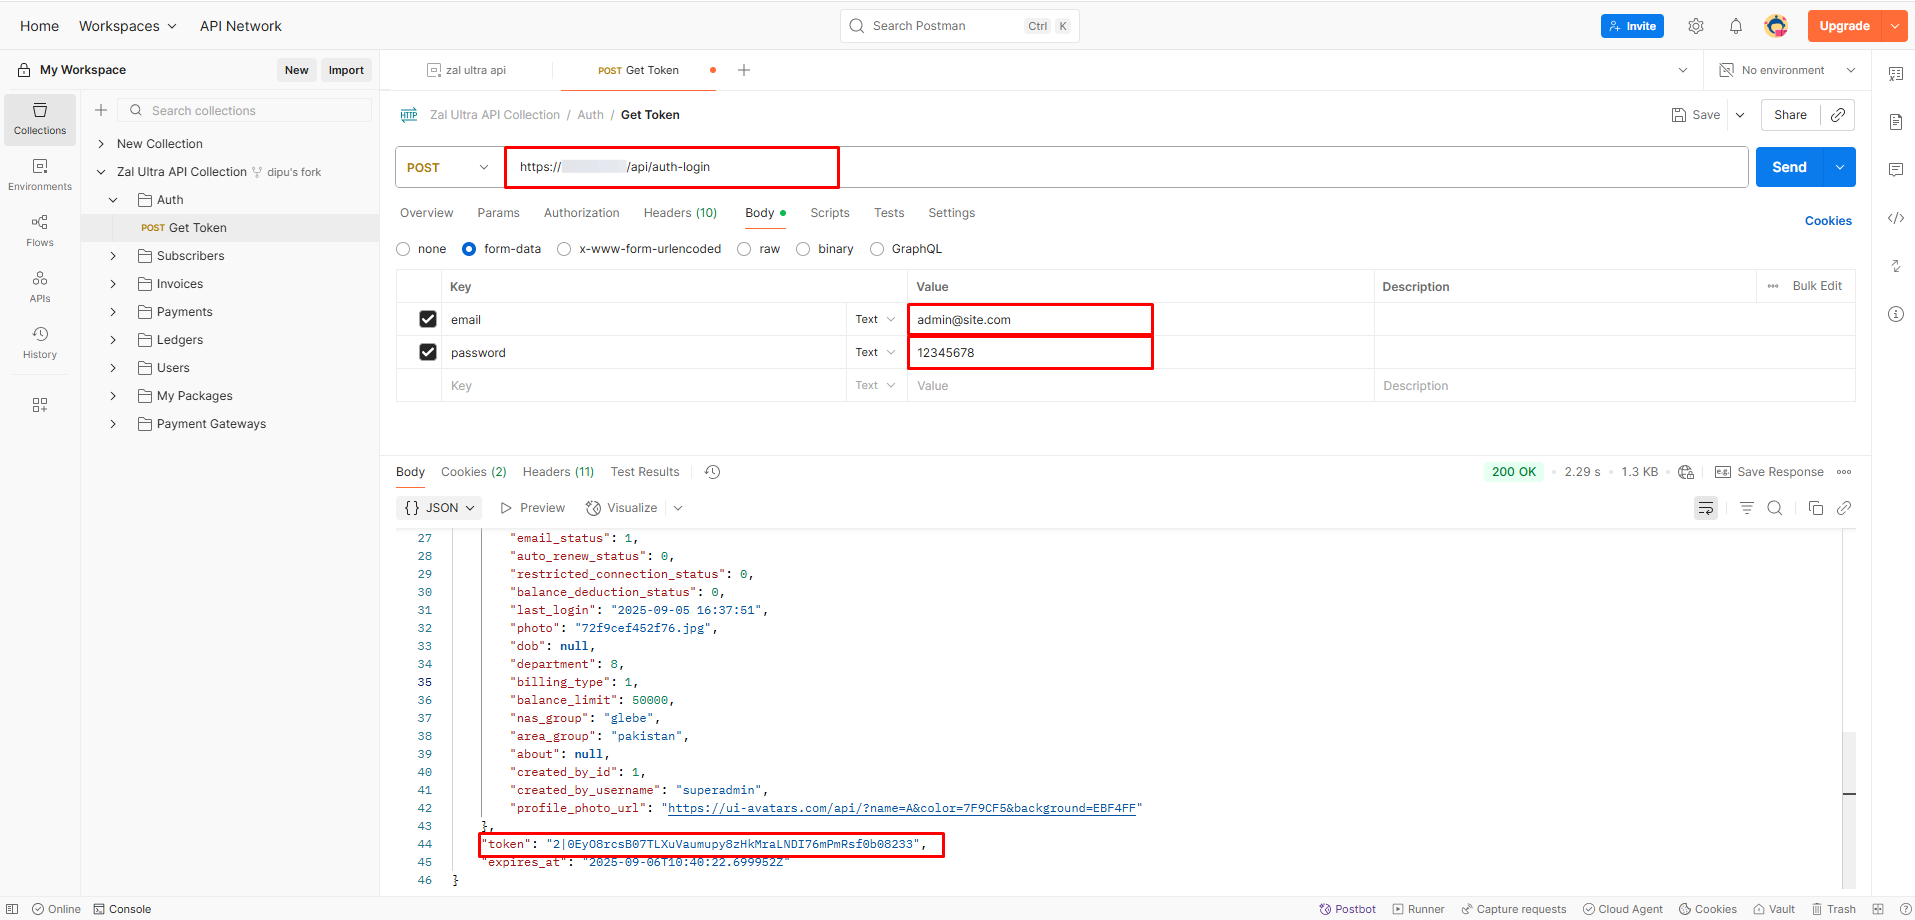The width and height of the screenshot is (1915, 920).
Task: Open the Test Results tab
Action: point(645,472)
